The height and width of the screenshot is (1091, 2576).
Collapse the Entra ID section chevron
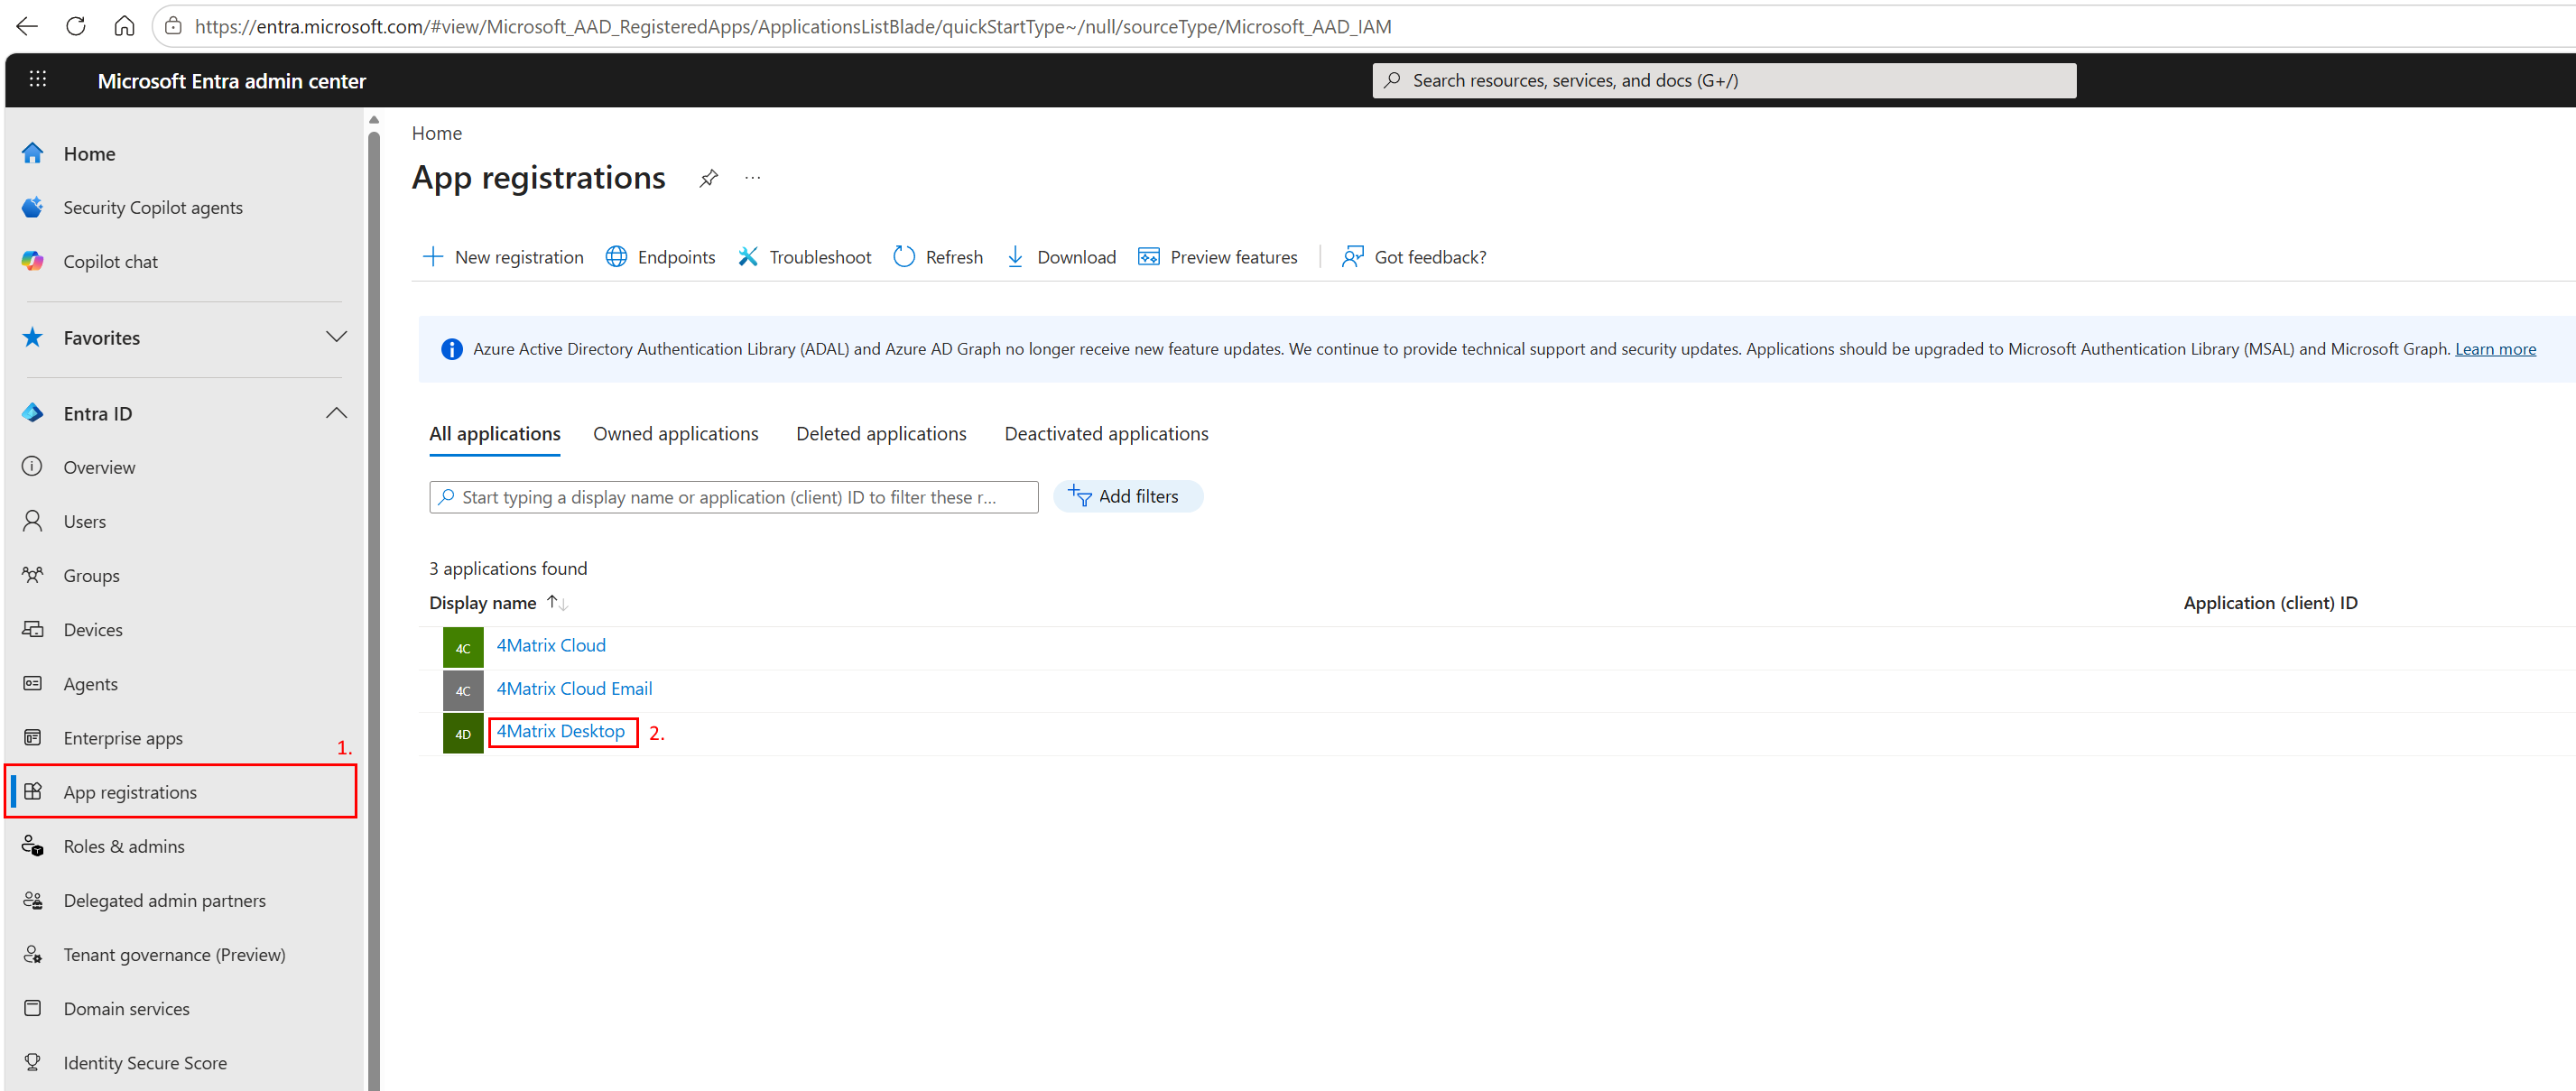pos(337,413)
